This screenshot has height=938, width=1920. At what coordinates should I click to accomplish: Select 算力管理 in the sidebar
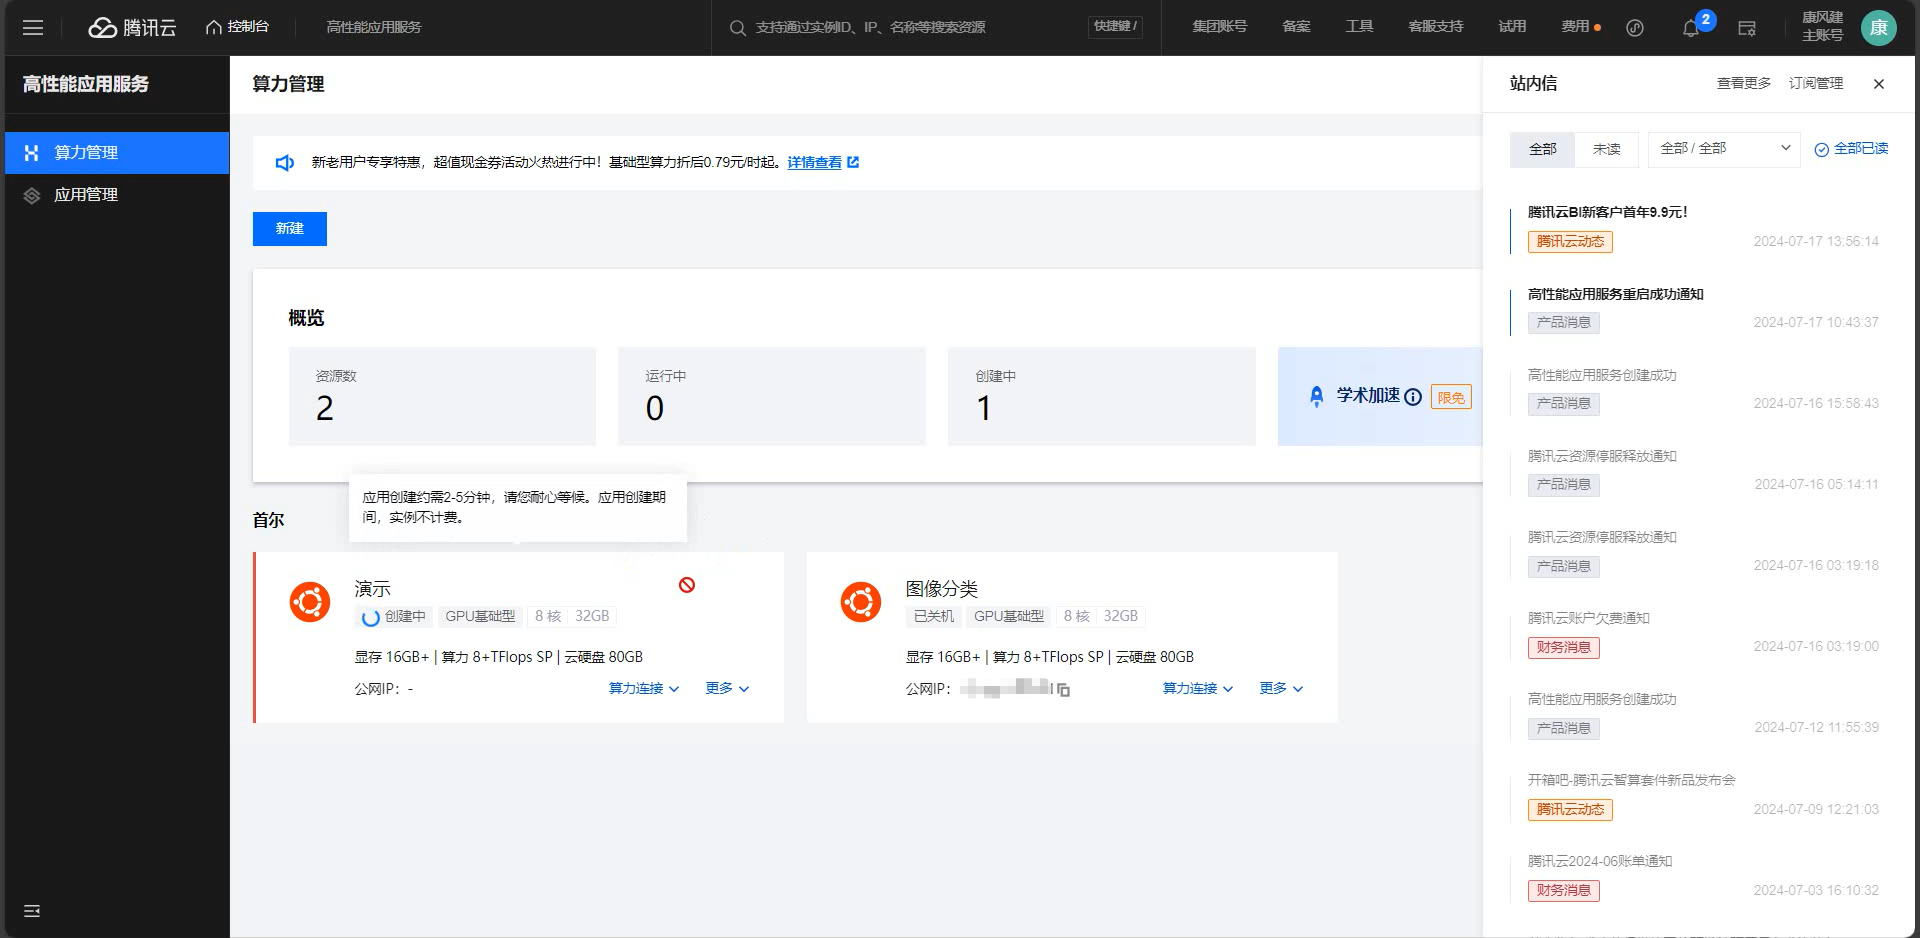coord(117,153)
